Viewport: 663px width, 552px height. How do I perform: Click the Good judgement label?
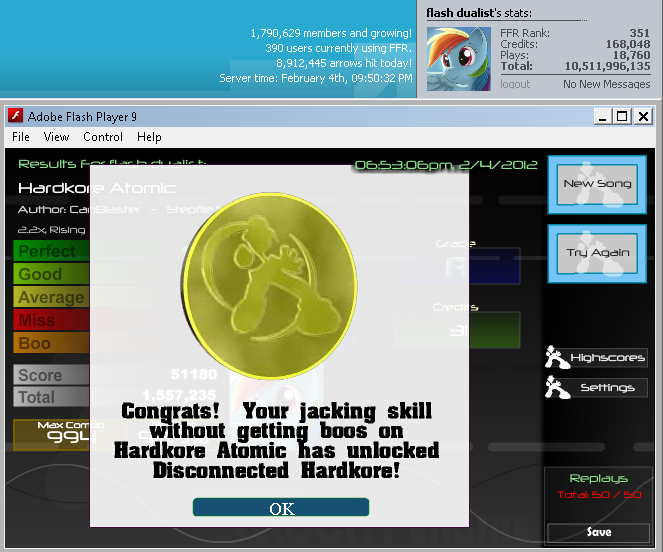40,274
